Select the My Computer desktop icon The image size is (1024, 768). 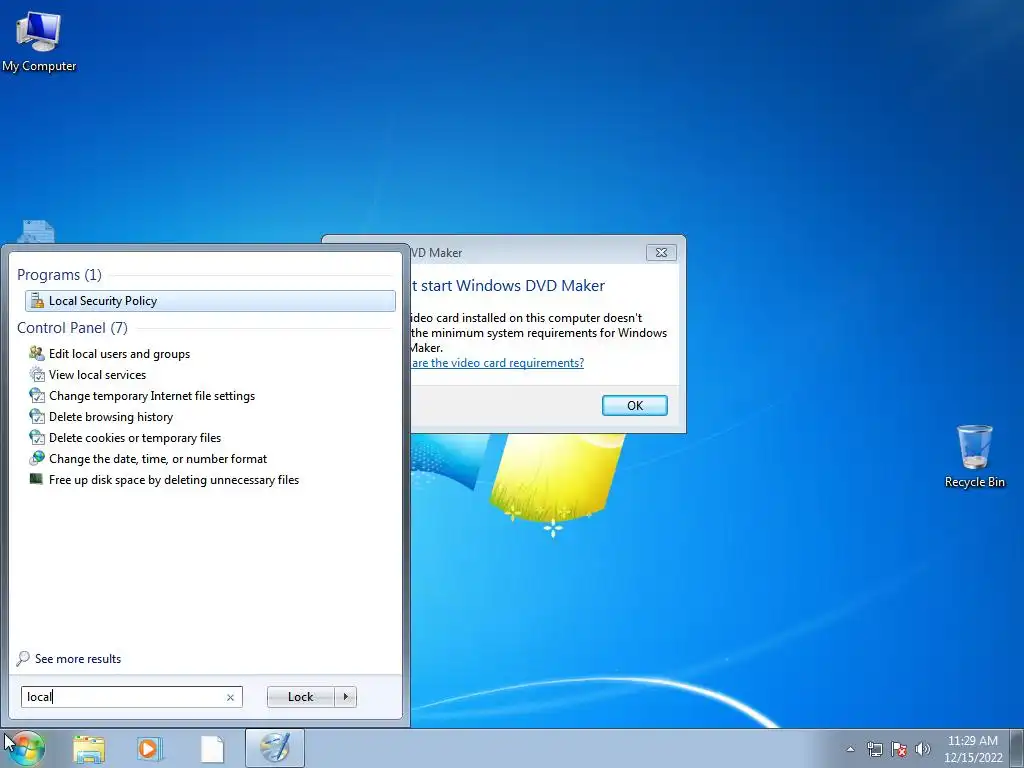39,41
